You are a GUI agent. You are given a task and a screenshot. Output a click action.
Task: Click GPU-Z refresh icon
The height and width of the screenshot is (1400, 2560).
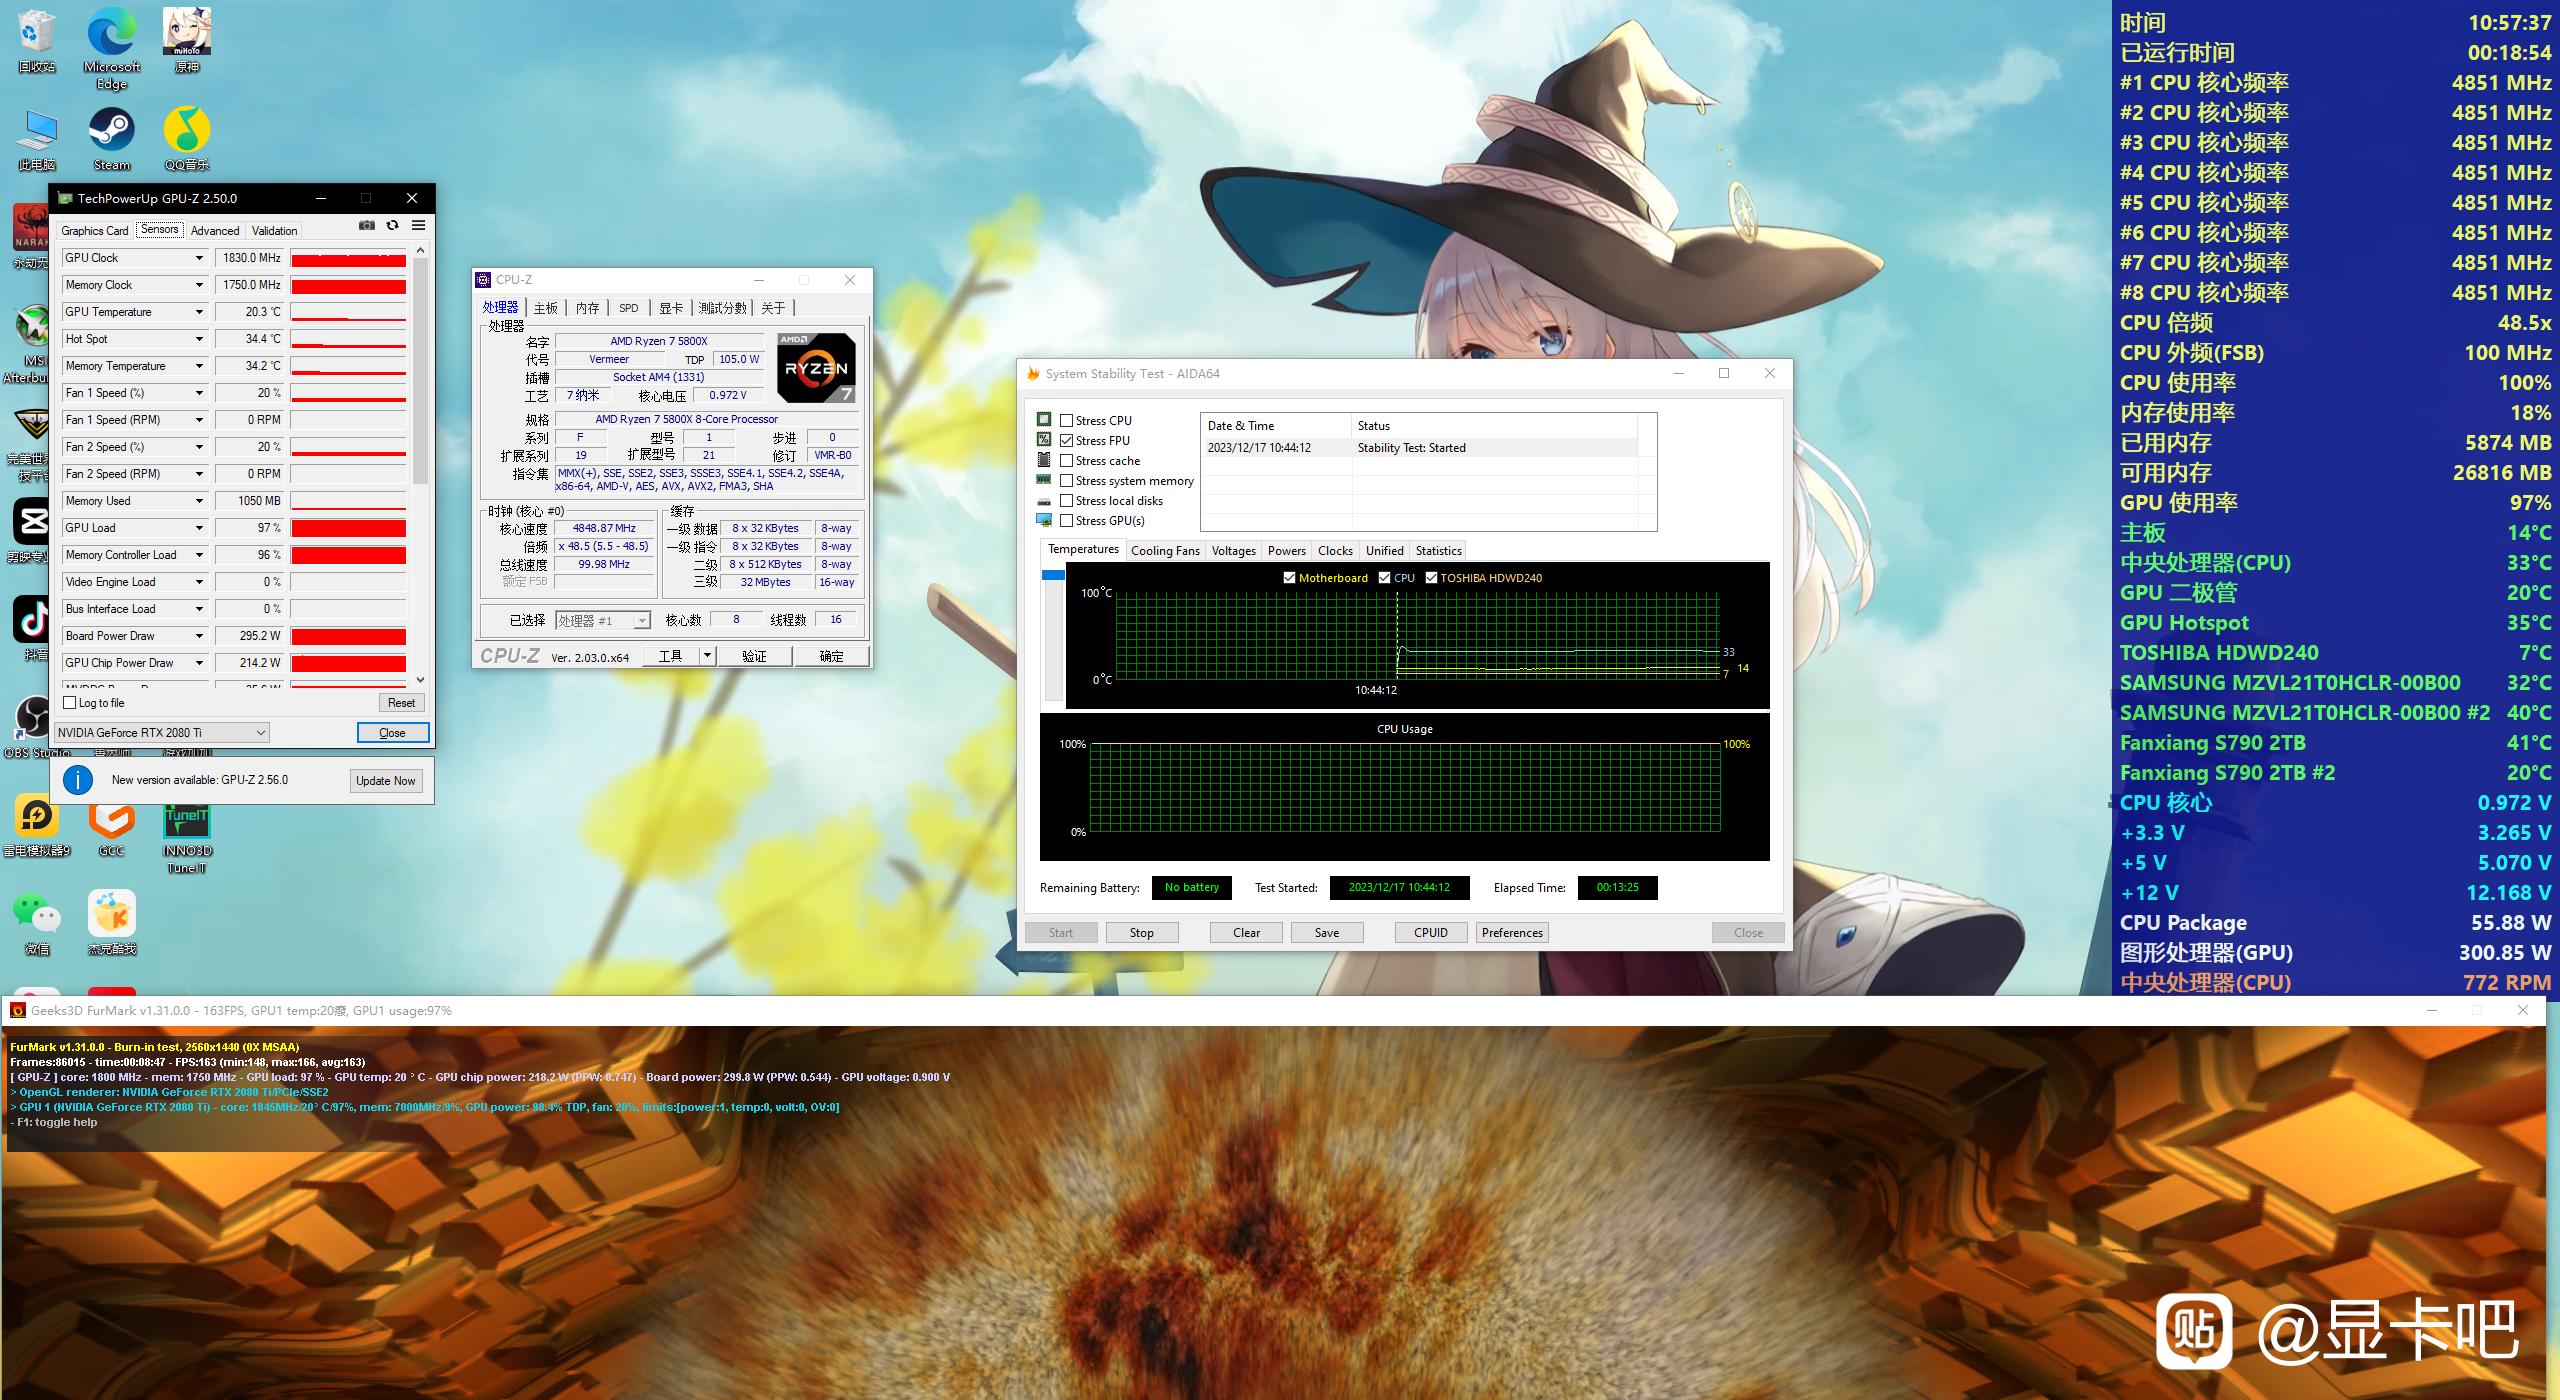[393, 226]
